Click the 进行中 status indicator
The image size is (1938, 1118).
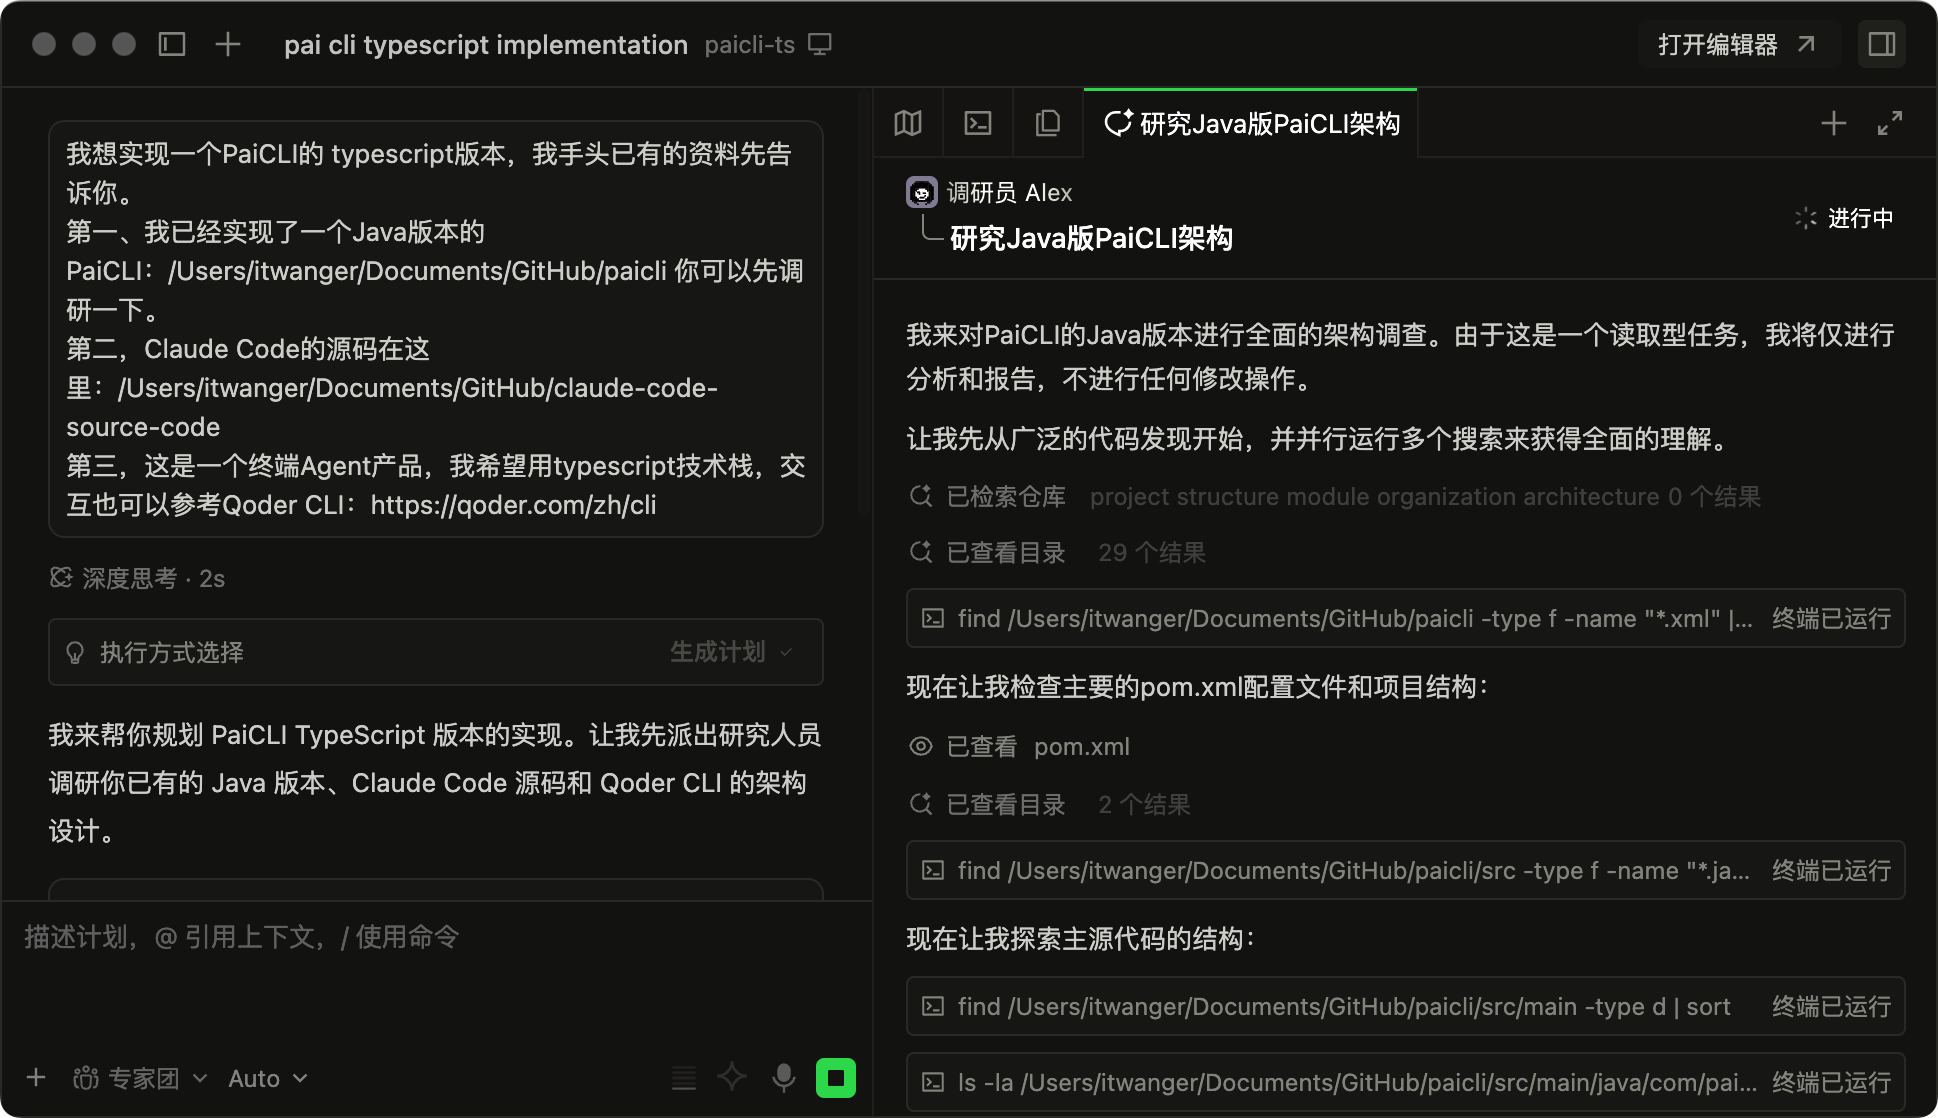(1843, 218)
